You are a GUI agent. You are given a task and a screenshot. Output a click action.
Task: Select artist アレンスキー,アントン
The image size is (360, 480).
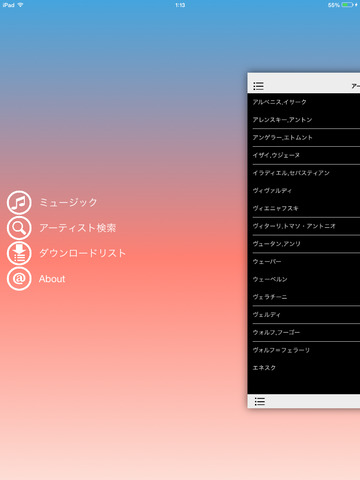(304, 120)
